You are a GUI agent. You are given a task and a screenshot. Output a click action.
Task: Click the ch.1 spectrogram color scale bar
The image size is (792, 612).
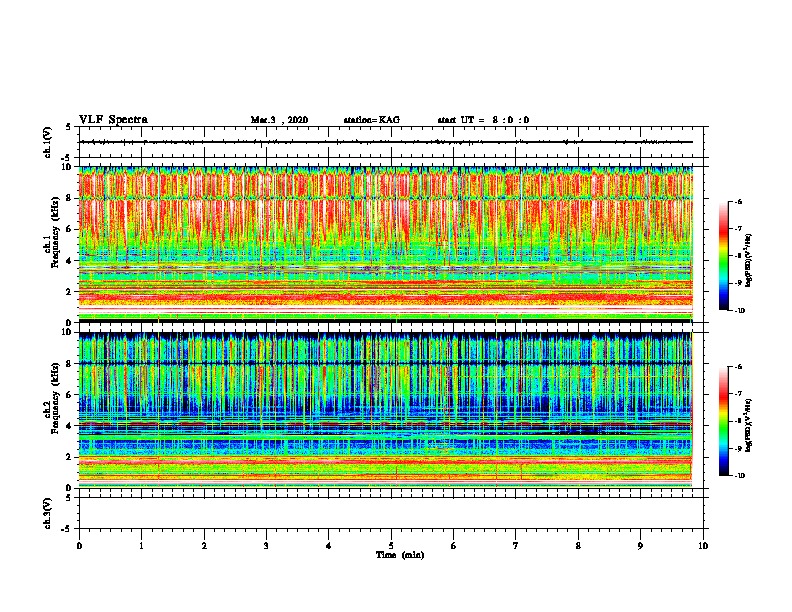(724, 256)
